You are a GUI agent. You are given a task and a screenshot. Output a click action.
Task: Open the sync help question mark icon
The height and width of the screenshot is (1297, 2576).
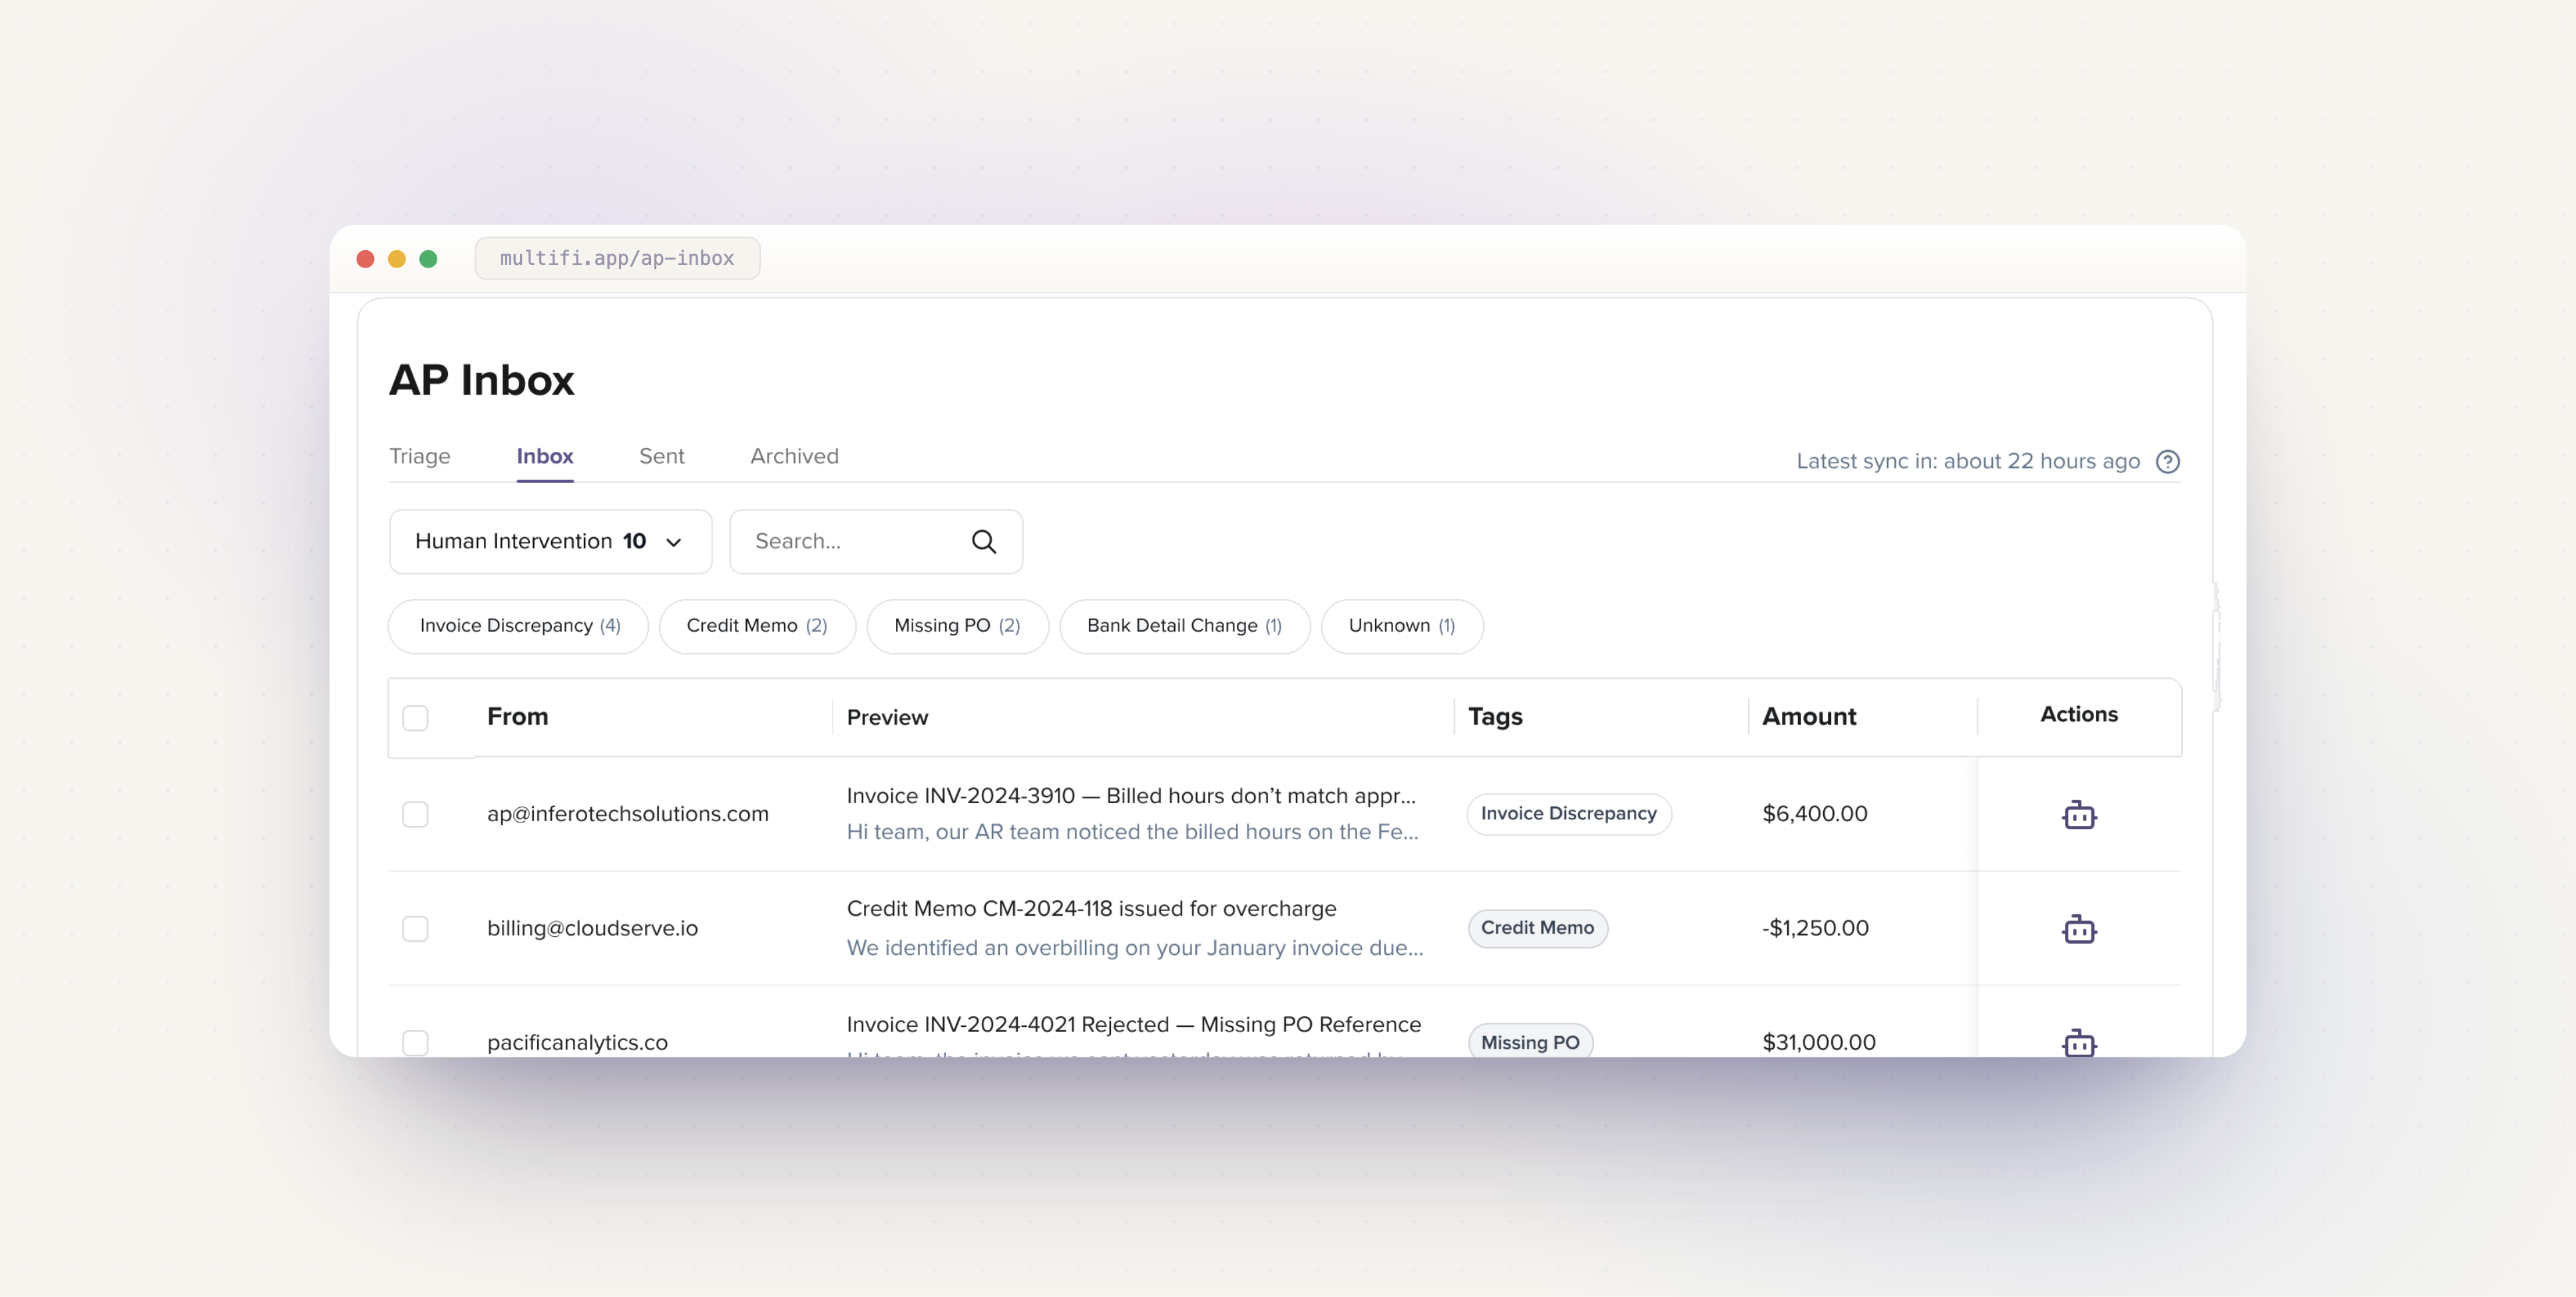coord(2167,462)
